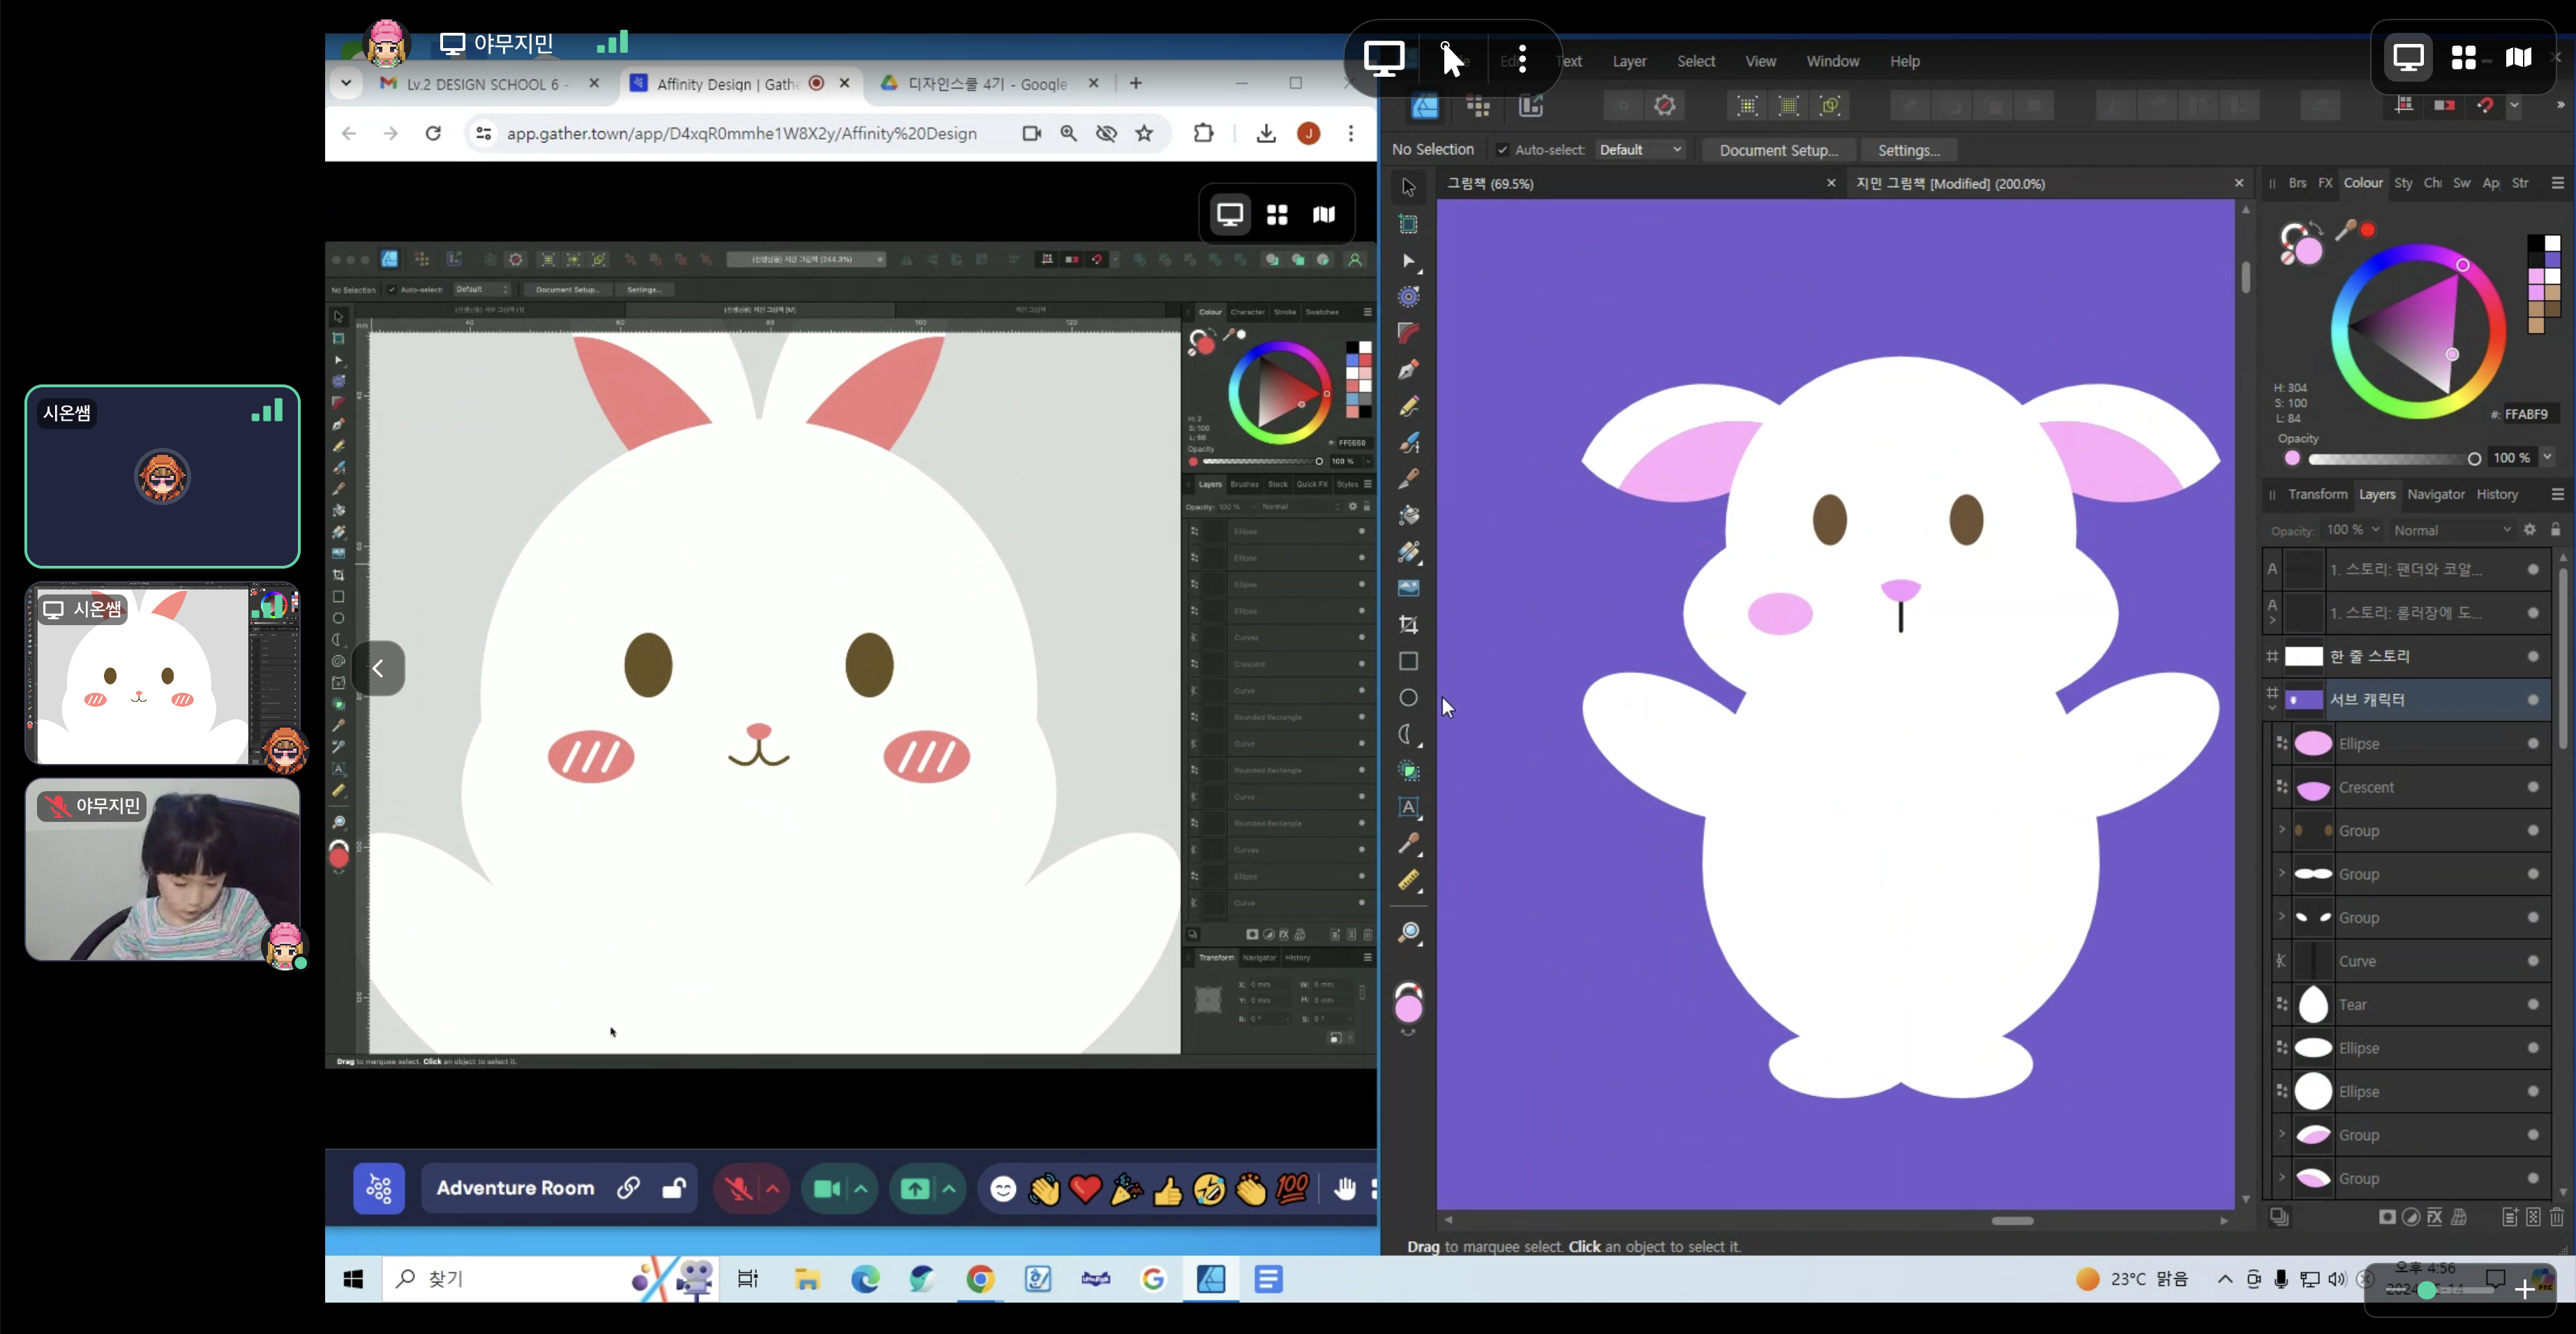Switch to the Export persona
2576x1334 pixels.
(1531, 105)
